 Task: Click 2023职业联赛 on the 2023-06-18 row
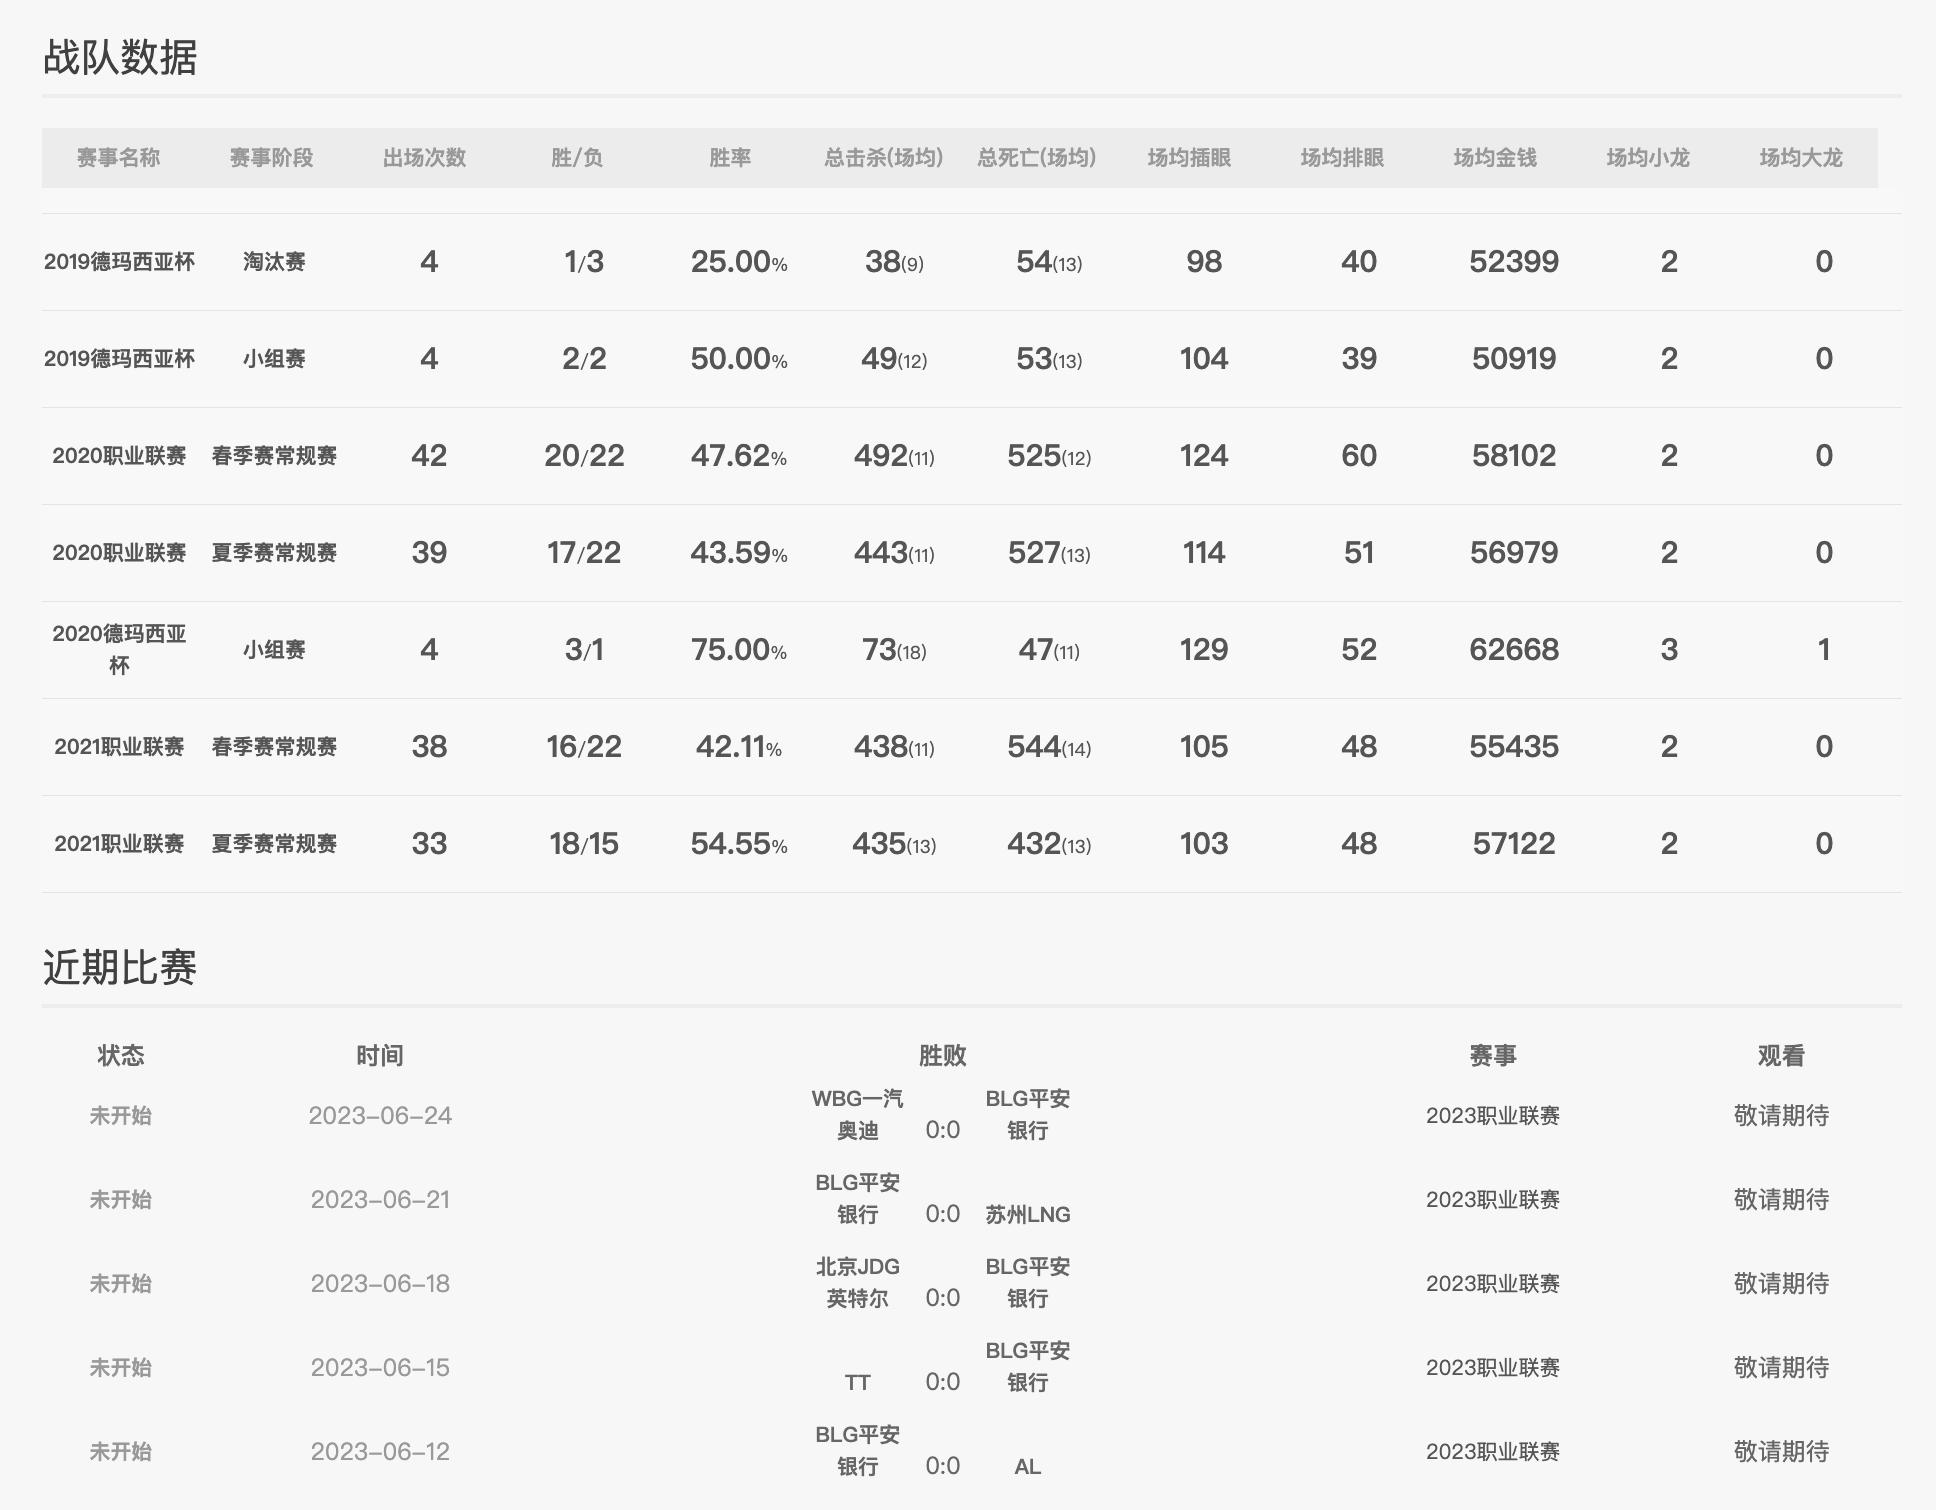click(x=1491, y=1283)
